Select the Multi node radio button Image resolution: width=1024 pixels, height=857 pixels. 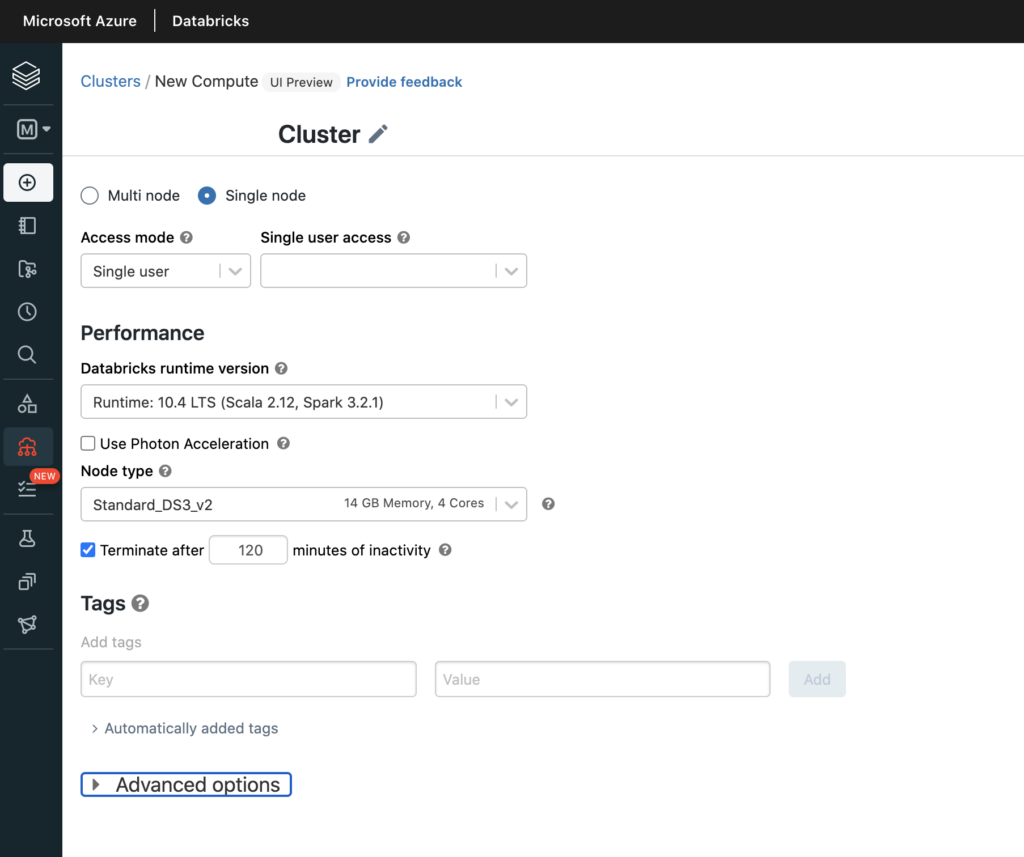[90, 196]
